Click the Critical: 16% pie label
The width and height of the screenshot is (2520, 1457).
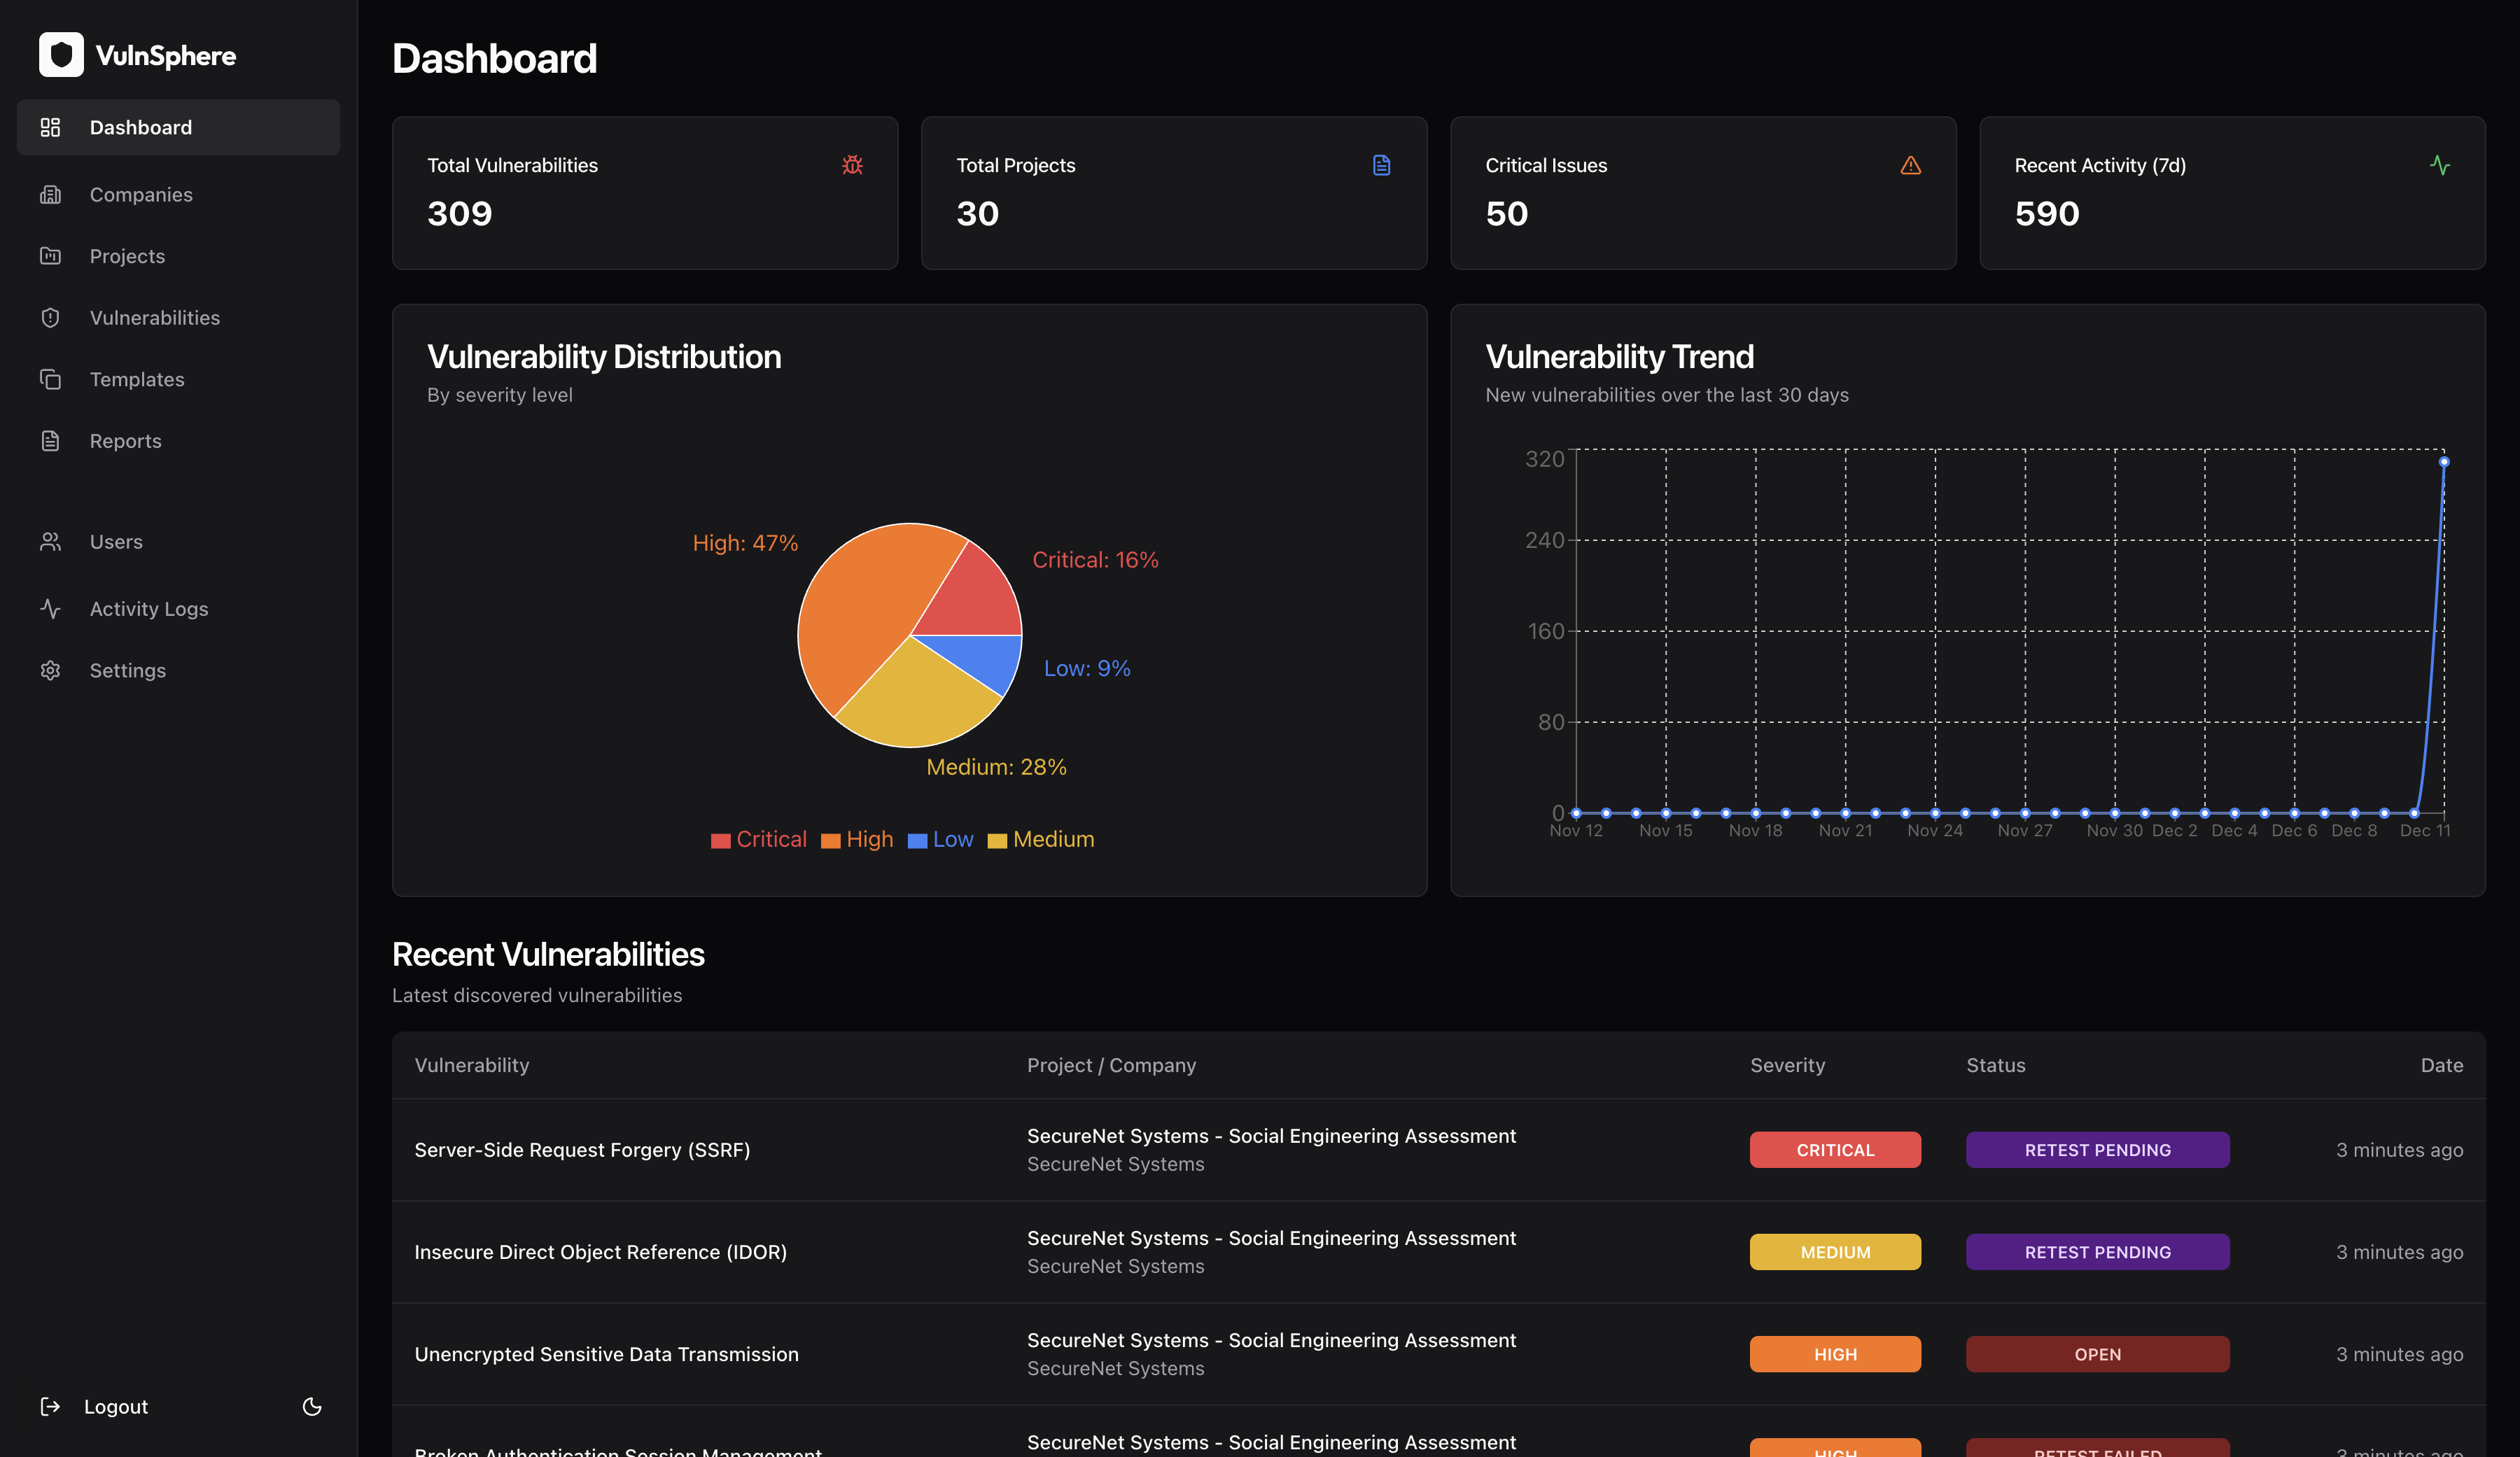point(1095,560)
